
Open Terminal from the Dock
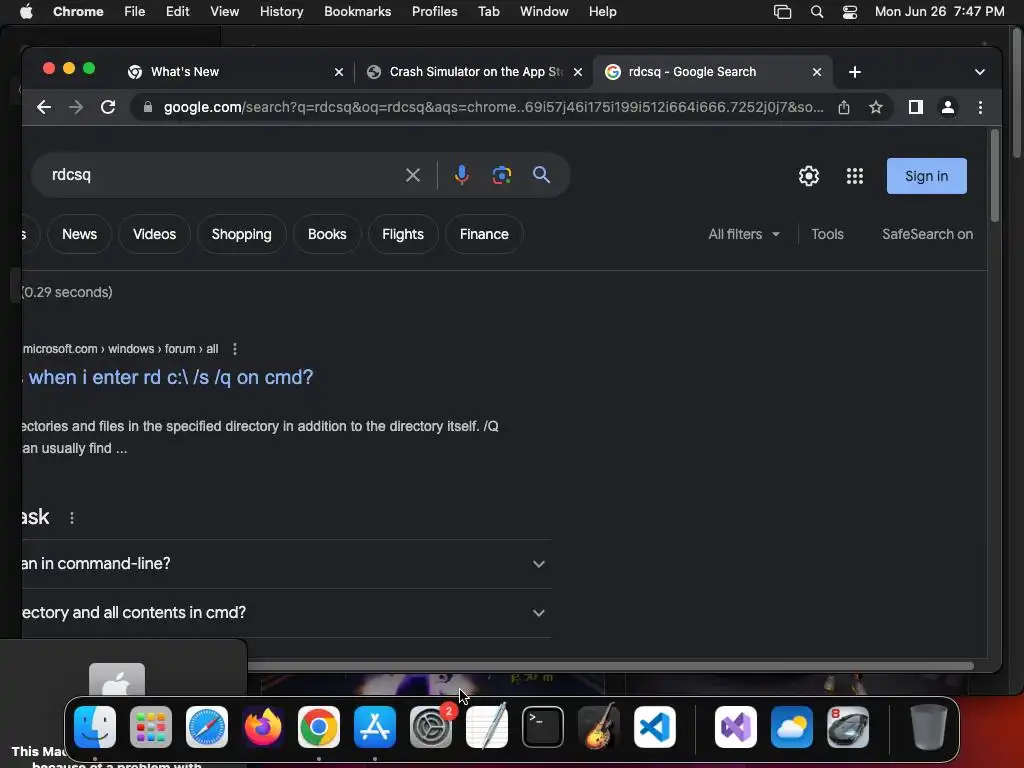click(543, 727)
